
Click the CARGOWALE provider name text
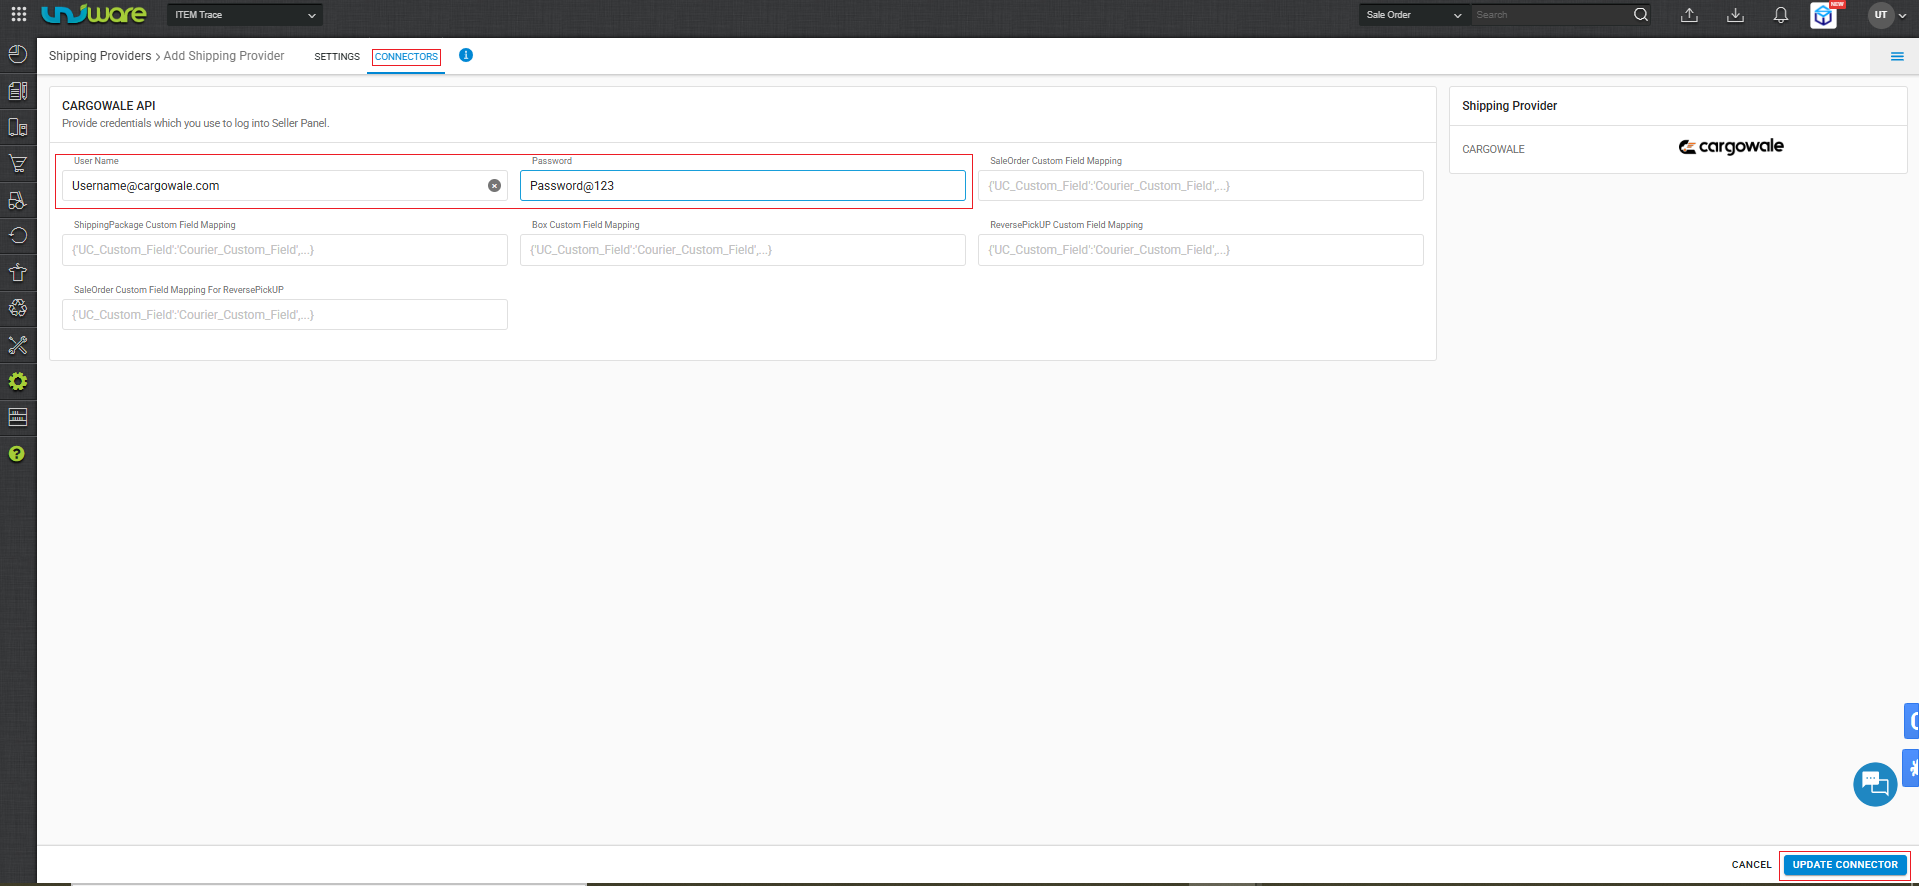click(1494, 149)
